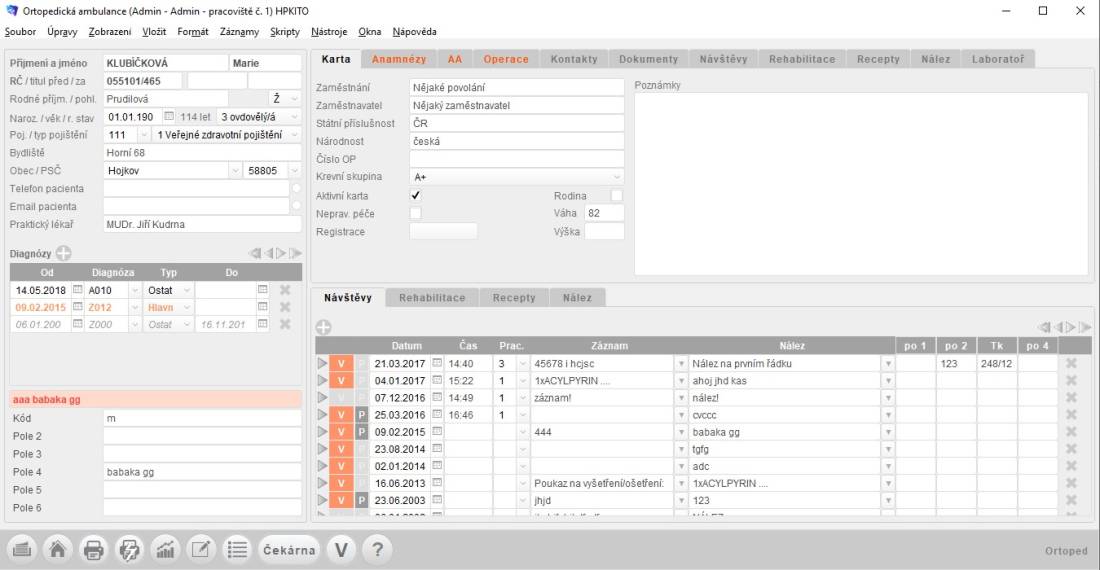
Task: Click the Čekárna button
Action: coord(290,549)
